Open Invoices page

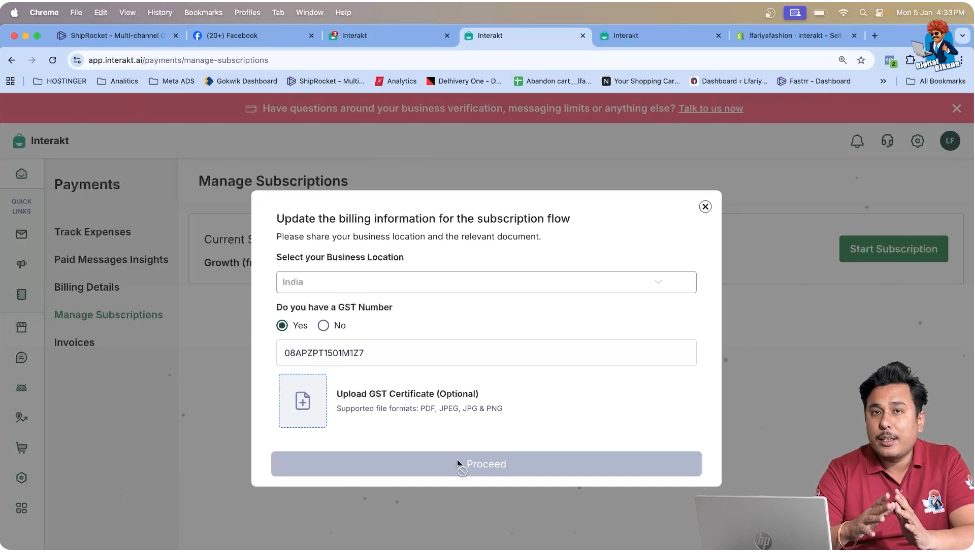pos(74,342)
